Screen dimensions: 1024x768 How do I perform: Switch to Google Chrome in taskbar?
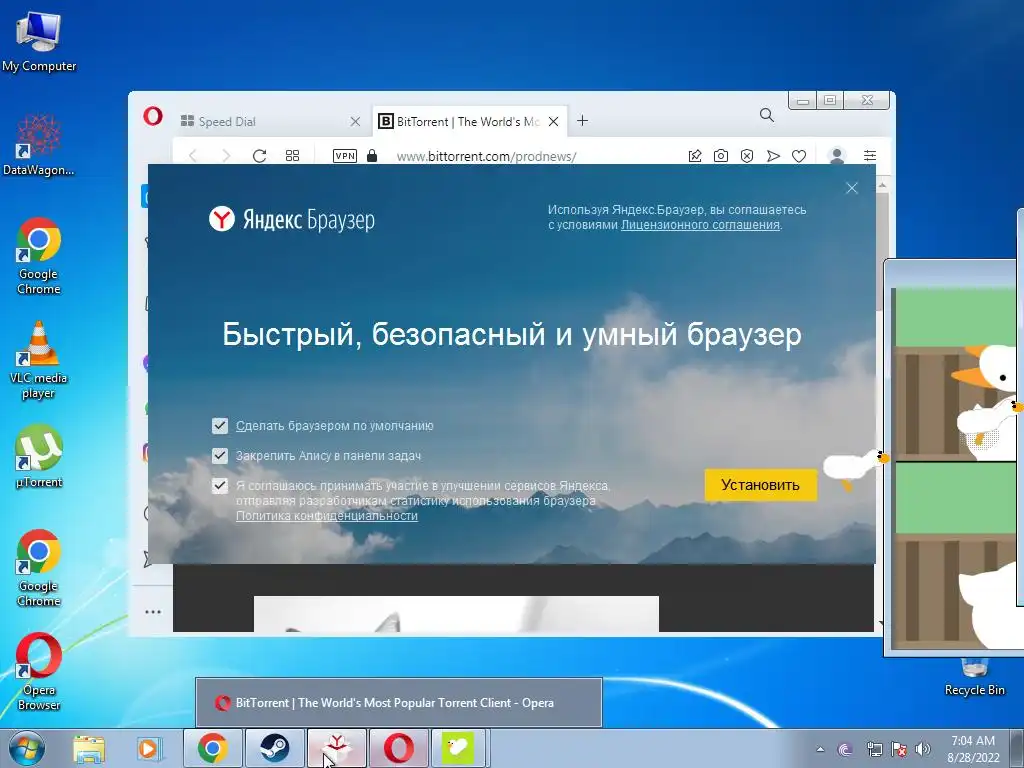tap(213, 748)
